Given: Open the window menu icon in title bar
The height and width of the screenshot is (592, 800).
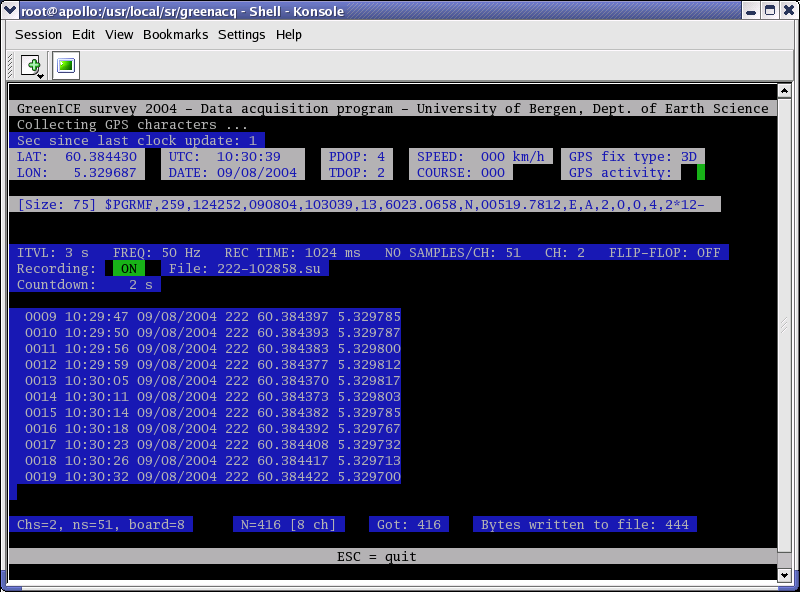Looking at the screenshot, I should coord(10,11).
